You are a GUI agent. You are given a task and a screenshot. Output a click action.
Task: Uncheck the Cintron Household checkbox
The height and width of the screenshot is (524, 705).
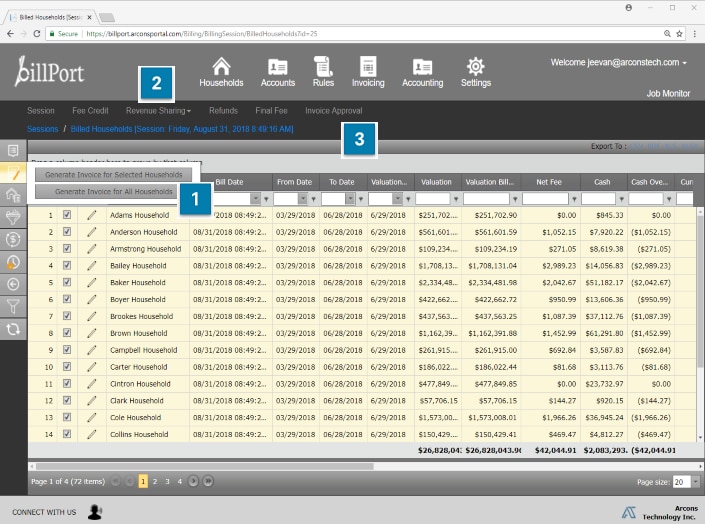tap(67, 383)
